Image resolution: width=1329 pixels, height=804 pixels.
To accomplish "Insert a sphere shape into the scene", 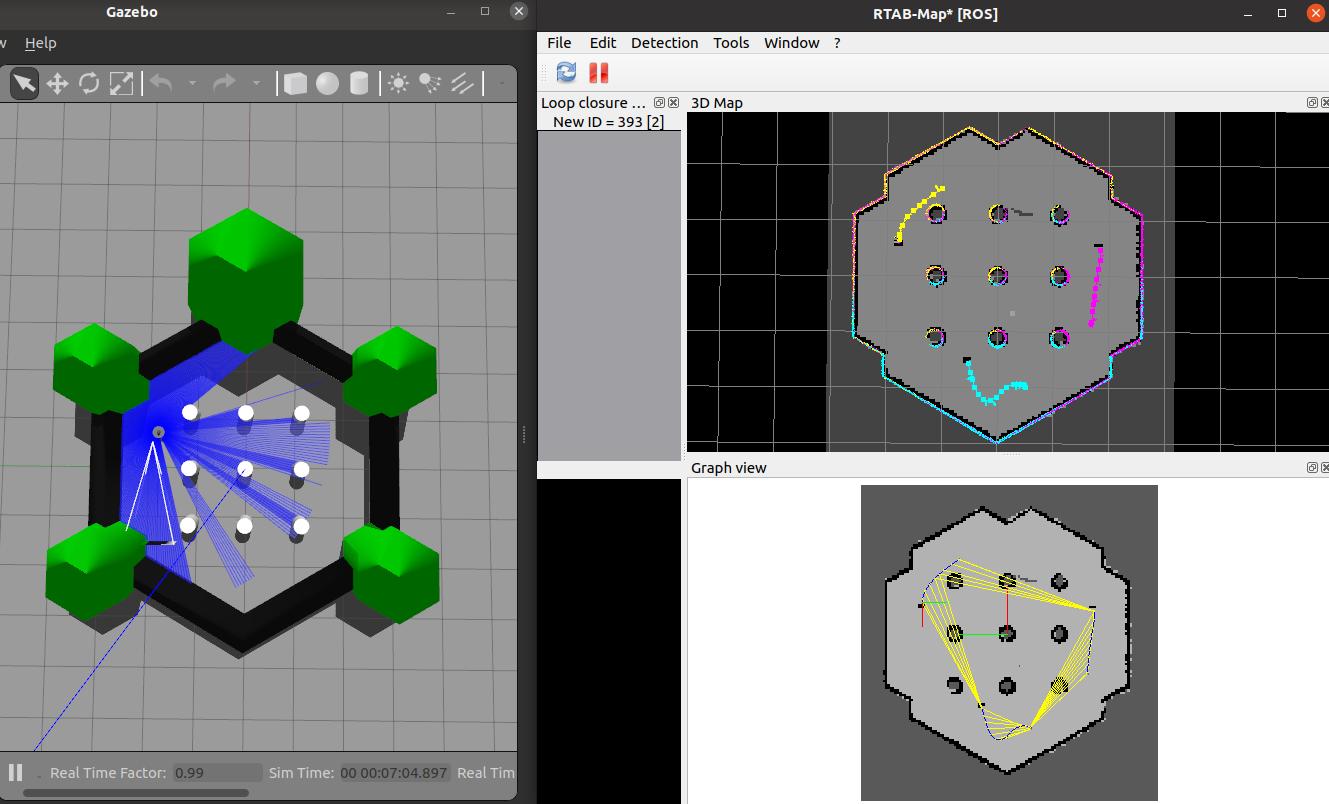I will 327,83.
